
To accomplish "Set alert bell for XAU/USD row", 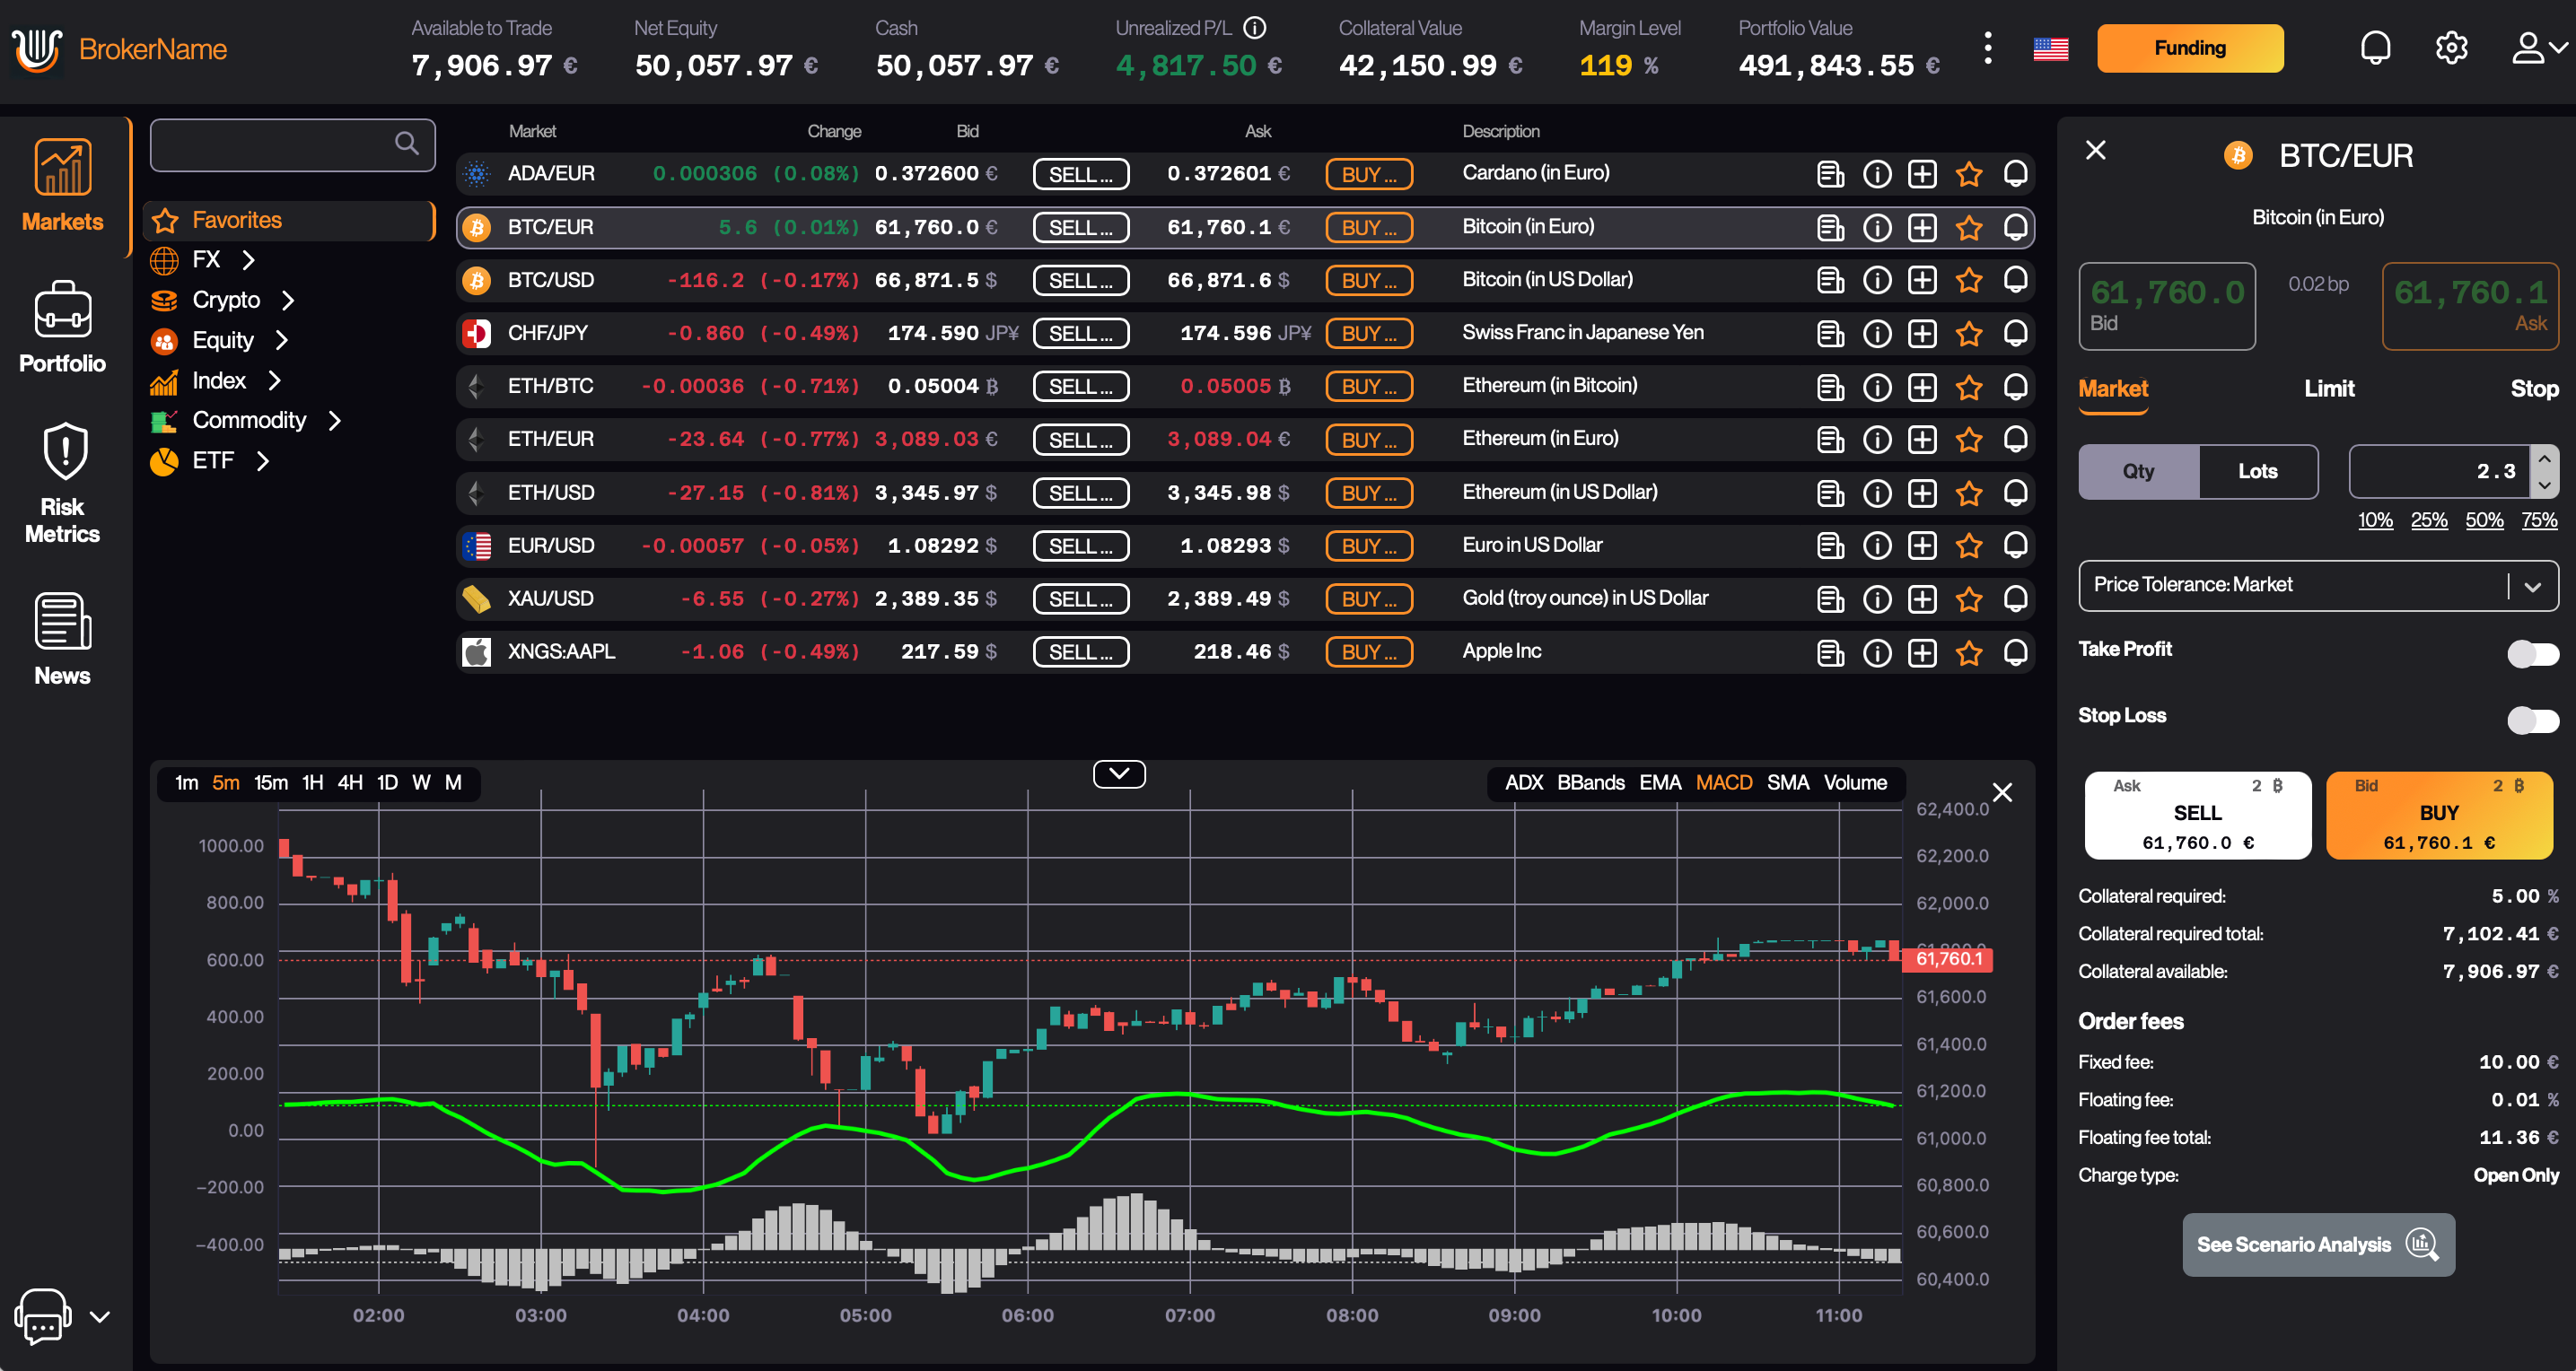I will coord(2015,598).
